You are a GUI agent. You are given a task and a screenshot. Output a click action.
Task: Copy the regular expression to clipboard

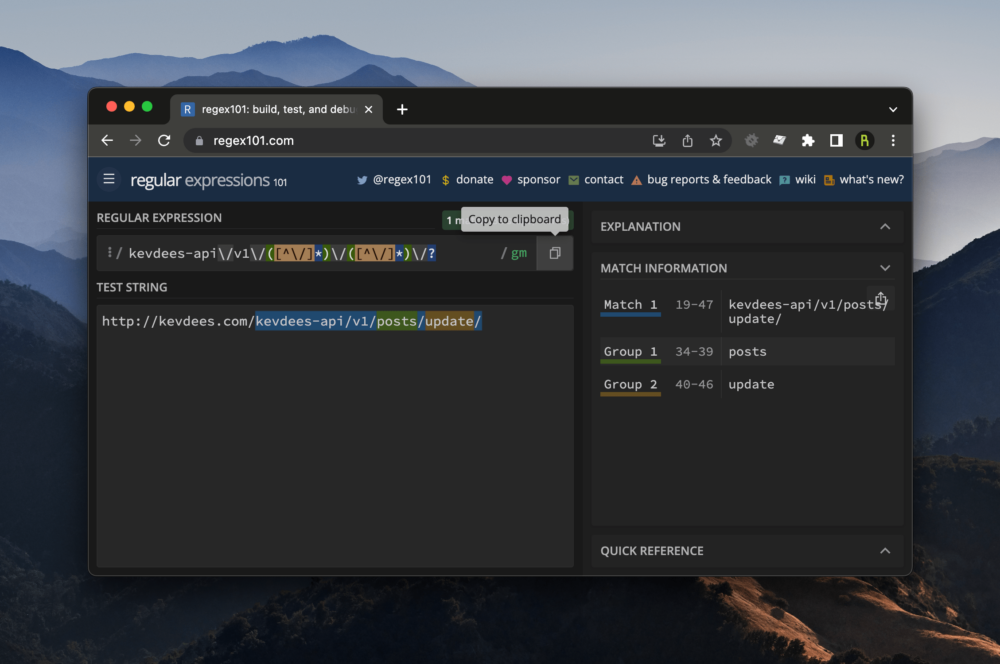(555, 253)
